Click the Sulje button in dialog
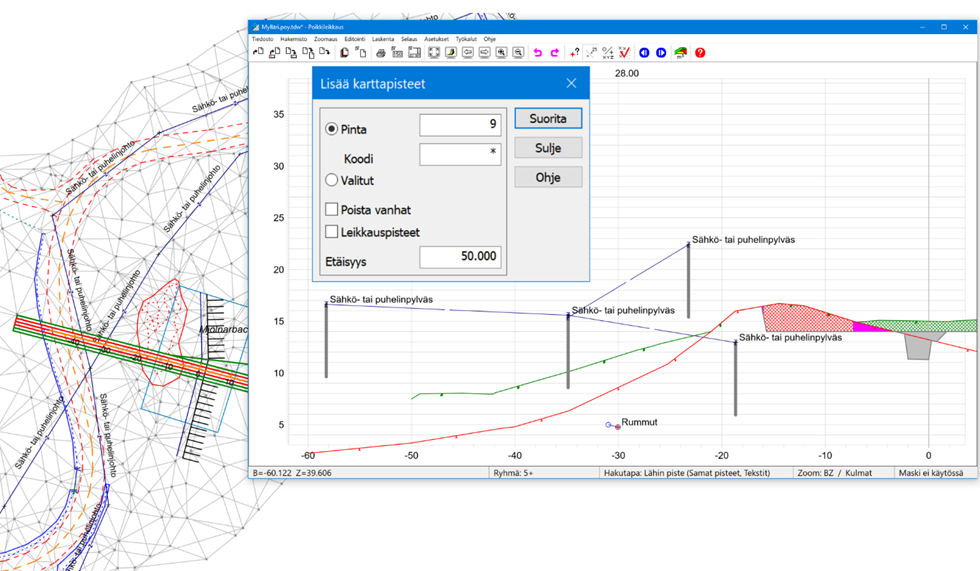The image size is (980, 571). point(548,148)
